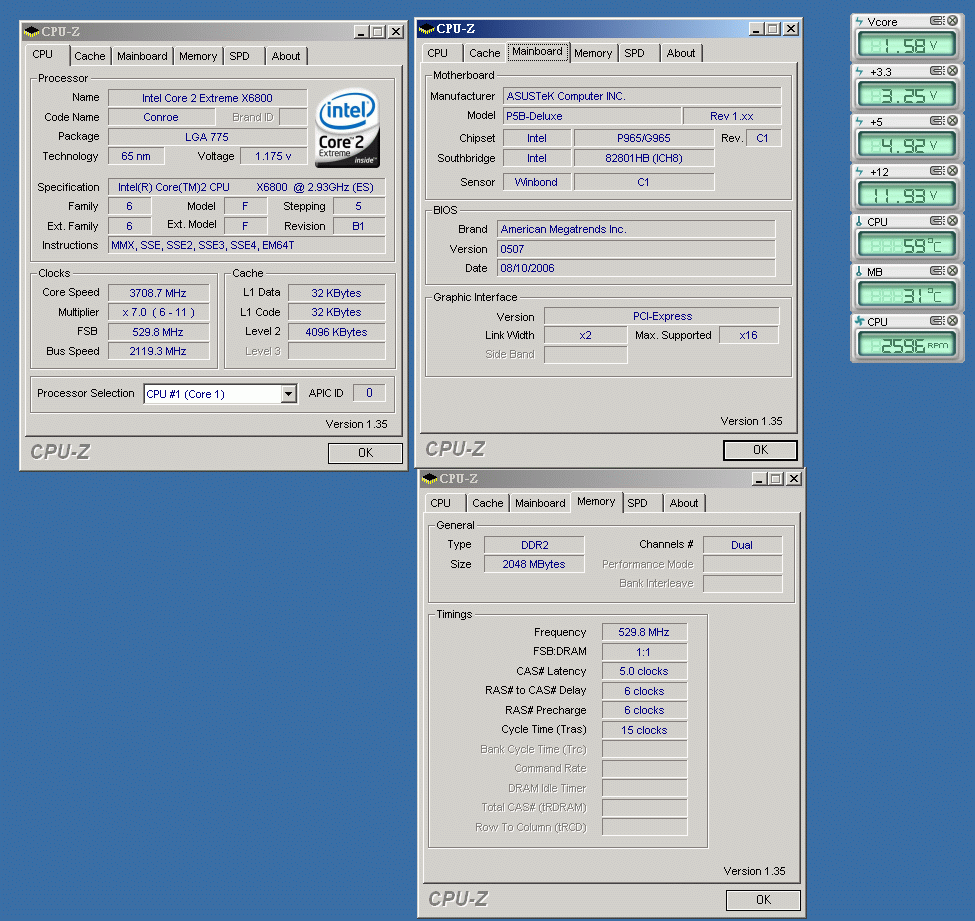Click the thermometer icon on the MB widget
This screenshot has width=975, height=921.
tap(859, 272)
